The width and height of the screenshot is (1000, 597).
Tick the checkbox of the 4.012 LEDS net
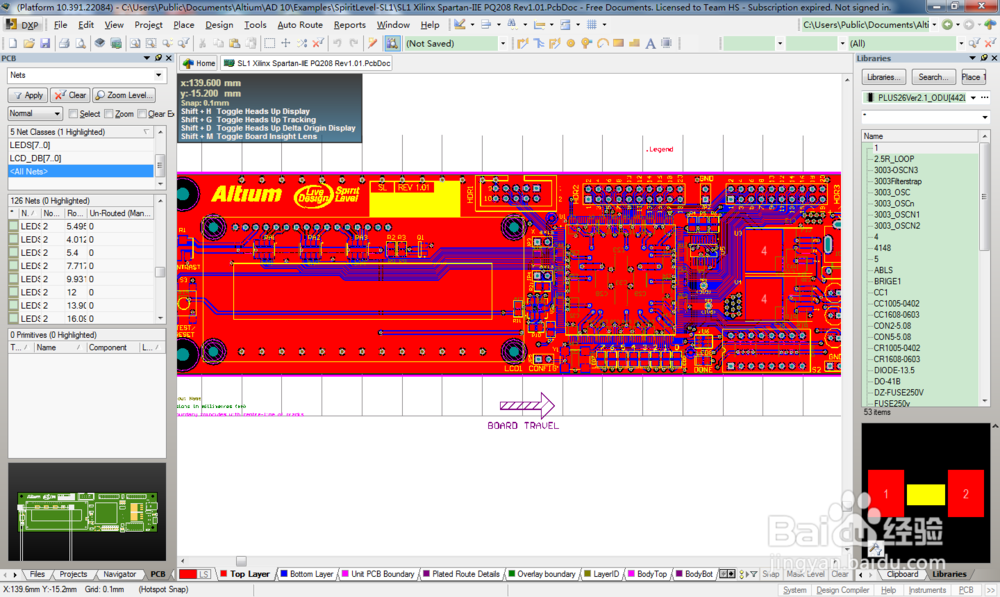(x=13, y=239)
